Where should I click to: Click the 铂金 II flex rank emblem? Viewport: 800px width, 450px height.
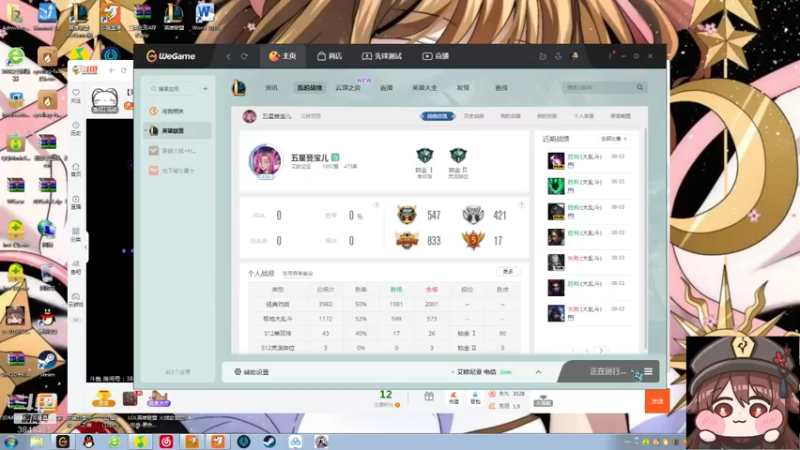[x=458, y=156]
